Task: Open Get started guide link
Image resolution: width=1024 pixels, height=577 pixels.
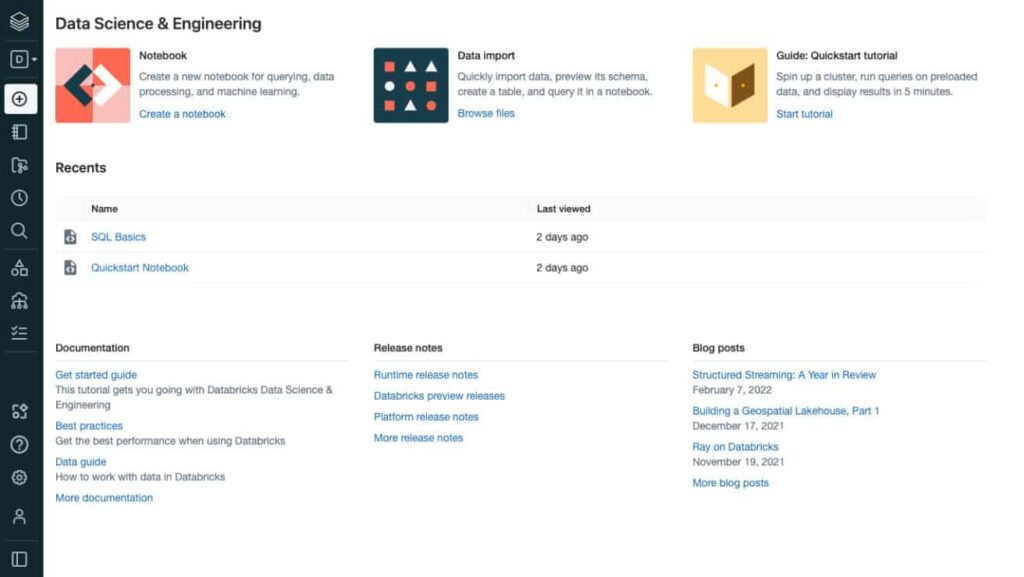Action: coord(96,375)
